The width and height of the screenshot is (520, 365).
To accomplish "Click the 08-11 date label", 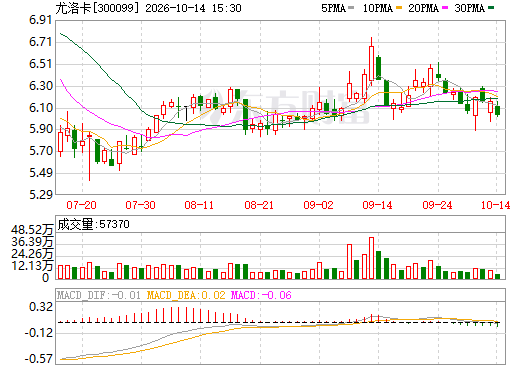I will [199, 205].
